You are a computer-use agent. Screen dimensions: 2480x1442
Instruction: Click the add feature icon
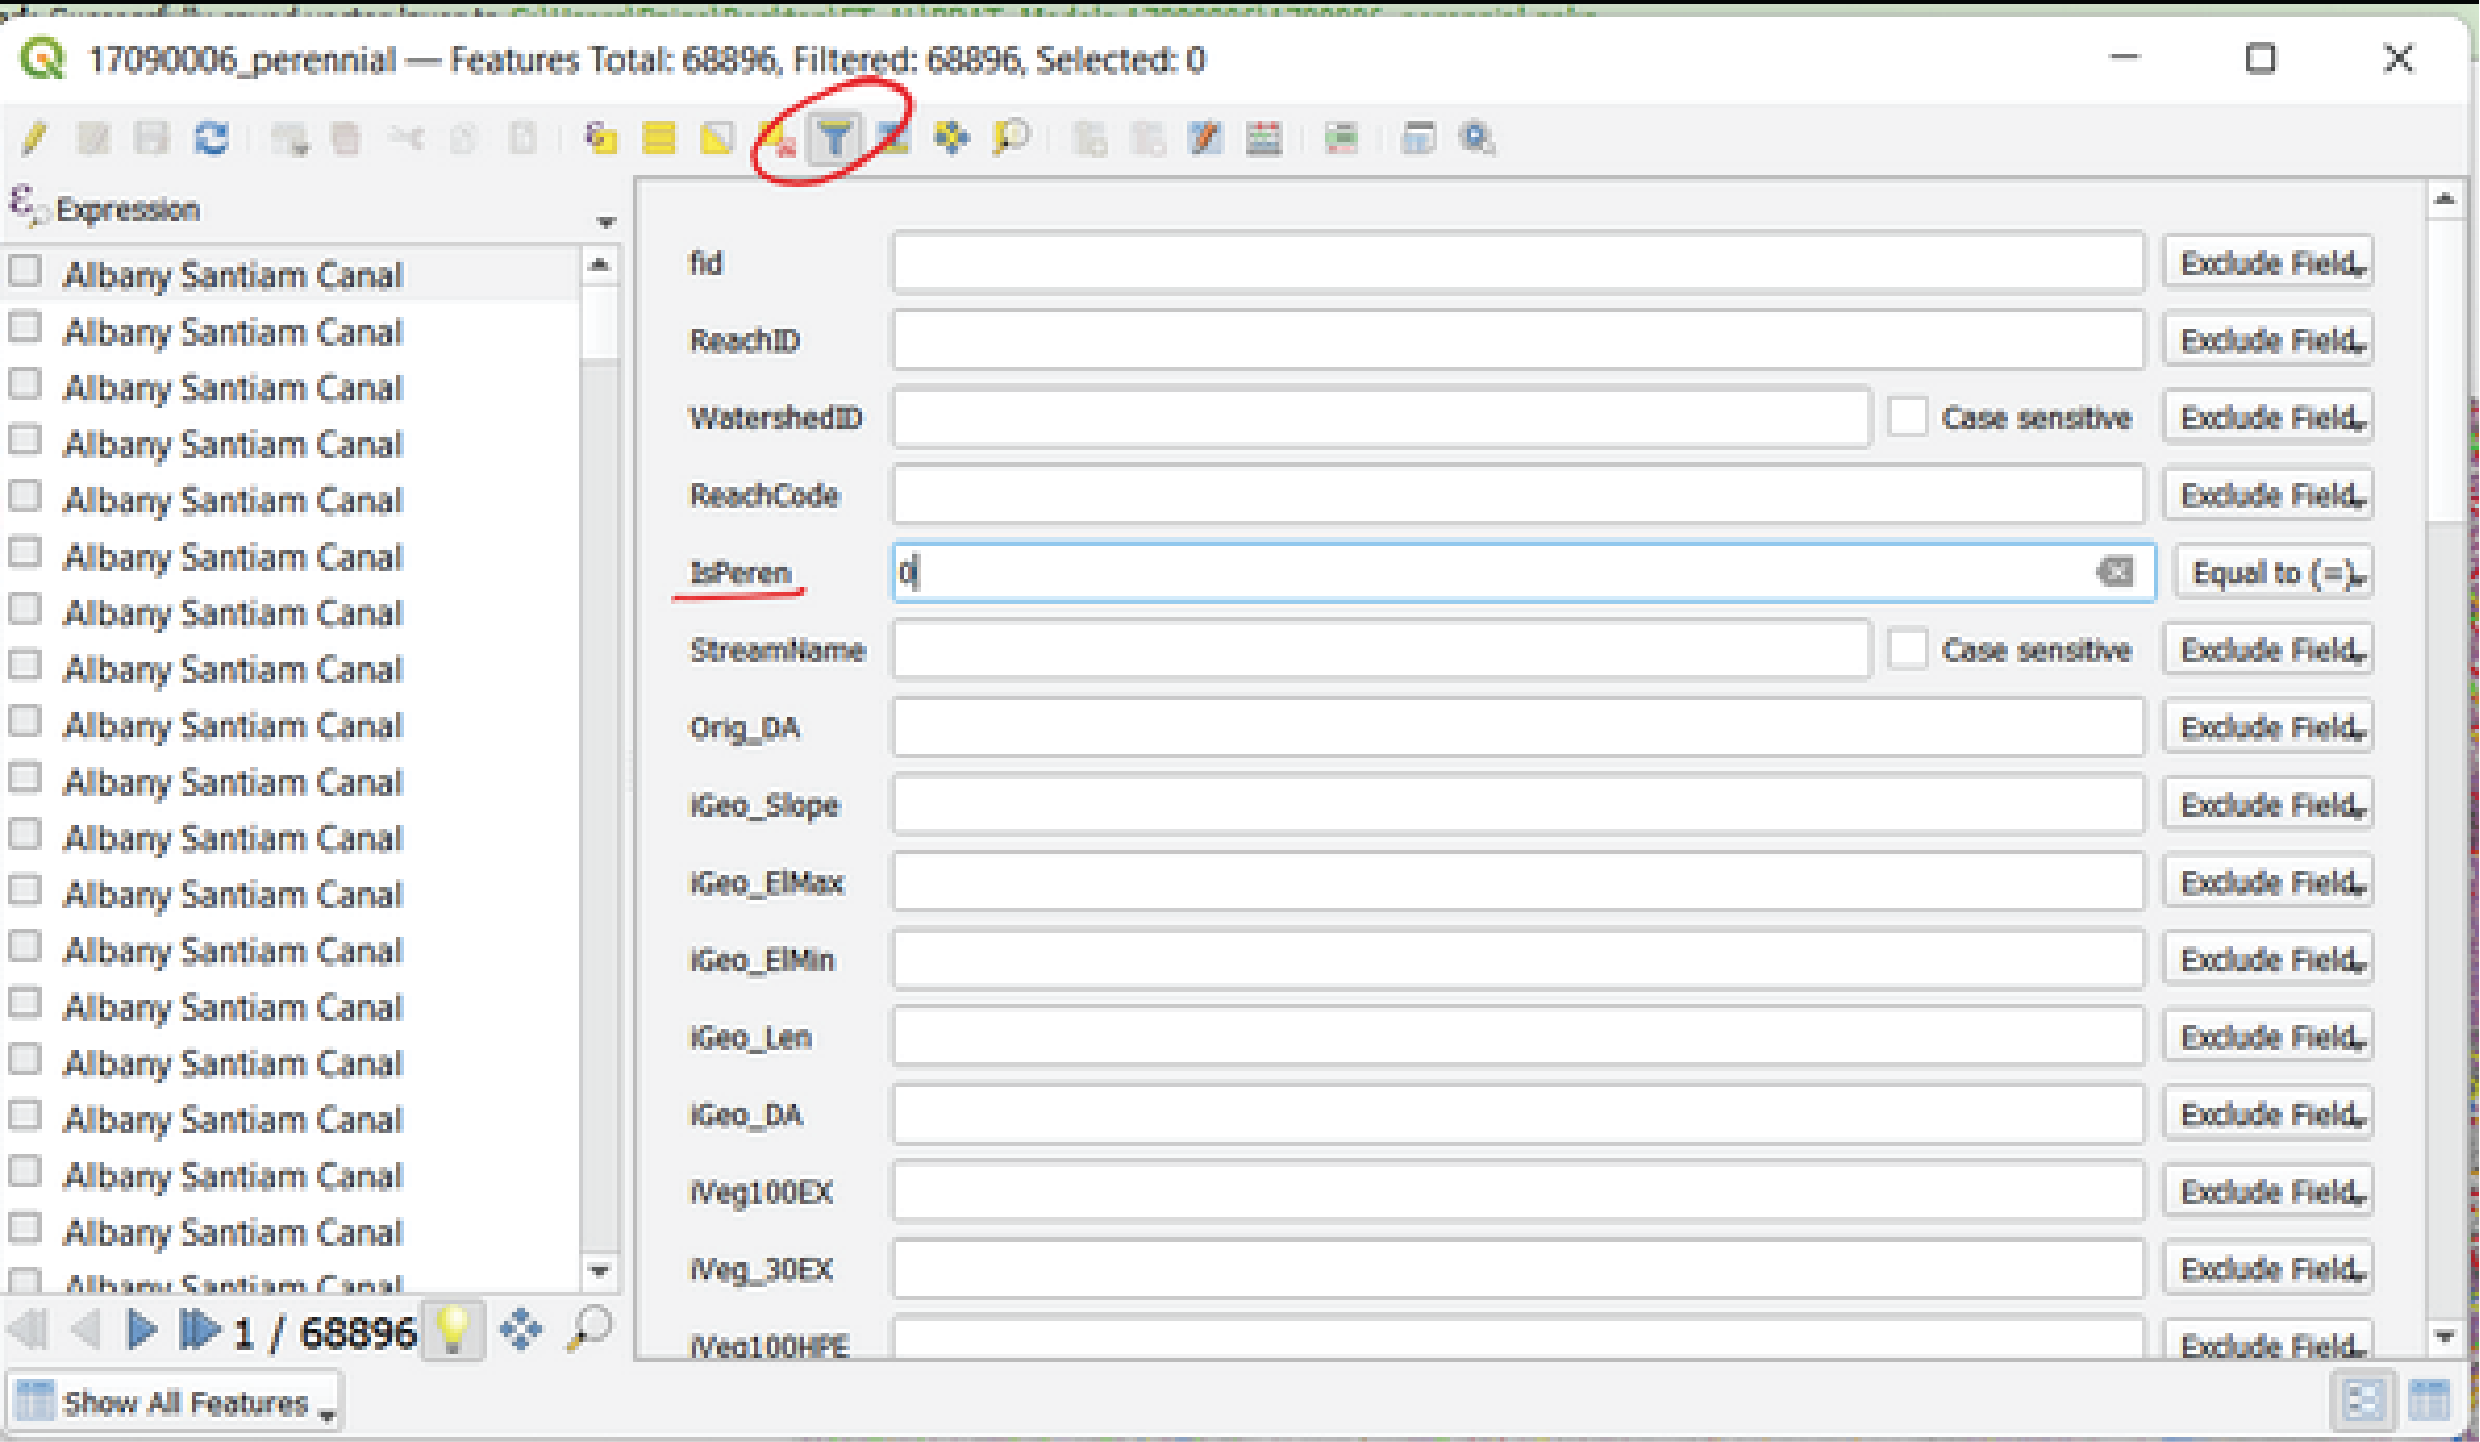pyautogui.click(x=289, y=138)
